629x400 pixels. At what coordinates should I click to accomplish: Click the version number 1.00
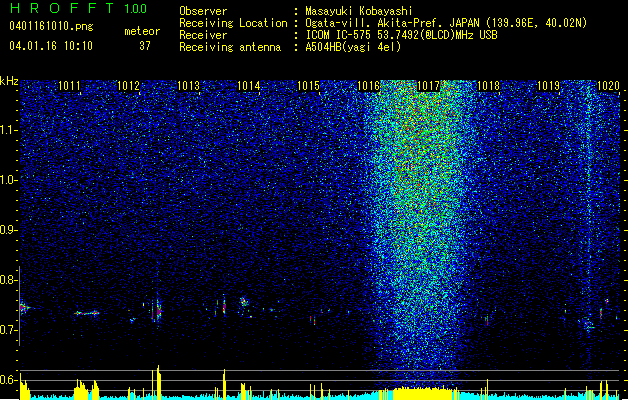136,9
